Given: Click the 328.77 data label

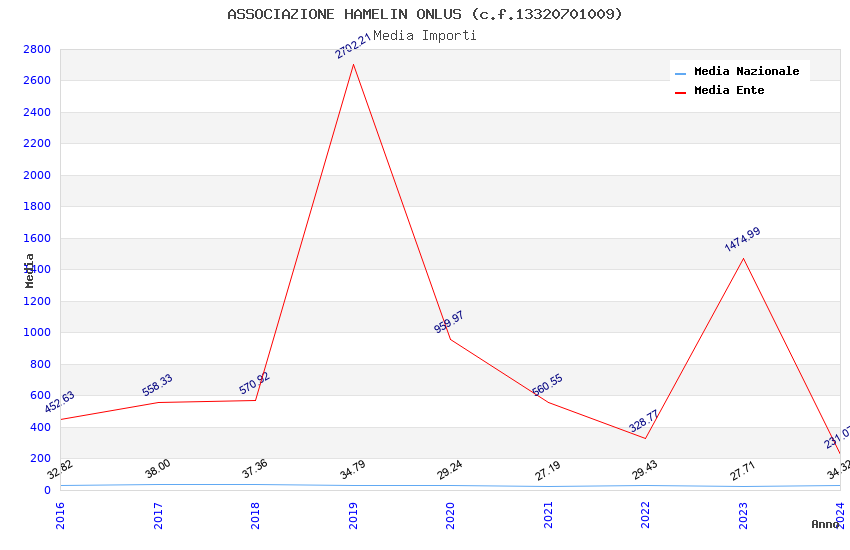Looking at the screenshot, I should [x=643, y=421].
